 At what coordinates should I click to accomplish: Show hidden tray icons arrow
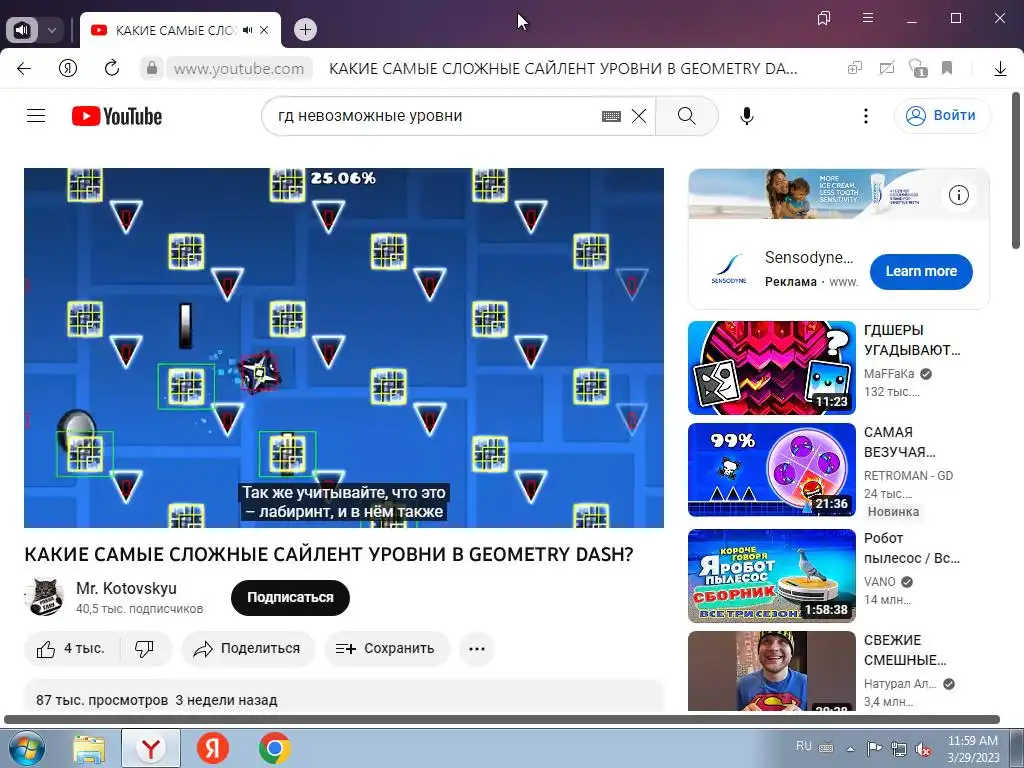[x=850, y=749]
